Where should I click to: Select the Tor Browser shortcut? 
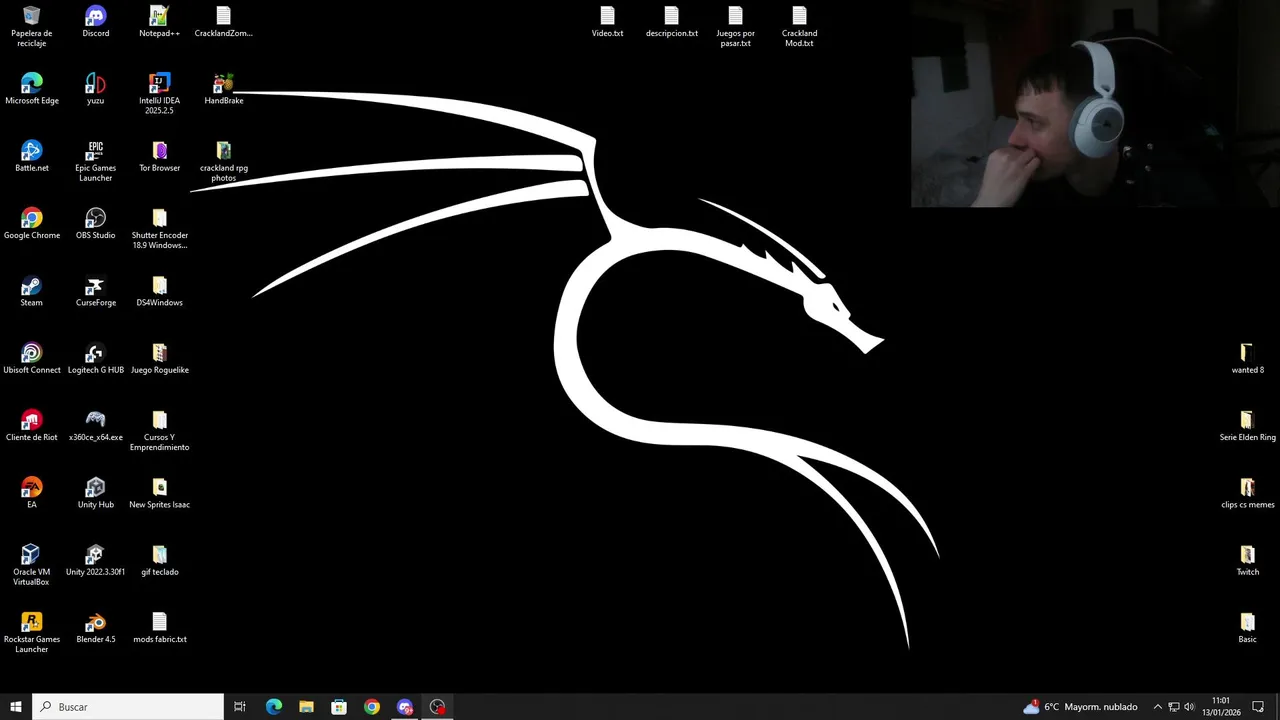[160, 156]
